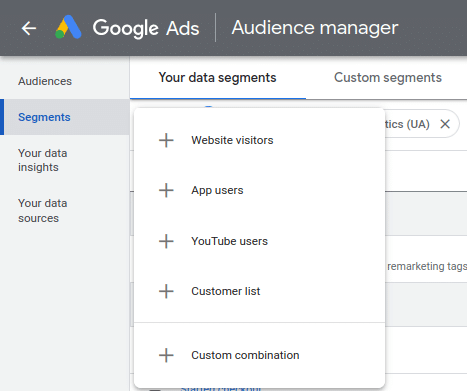This screenshot has width=467, height=391.
Task: Click the 'remarketing tags' text
Action: coord(427,266)
